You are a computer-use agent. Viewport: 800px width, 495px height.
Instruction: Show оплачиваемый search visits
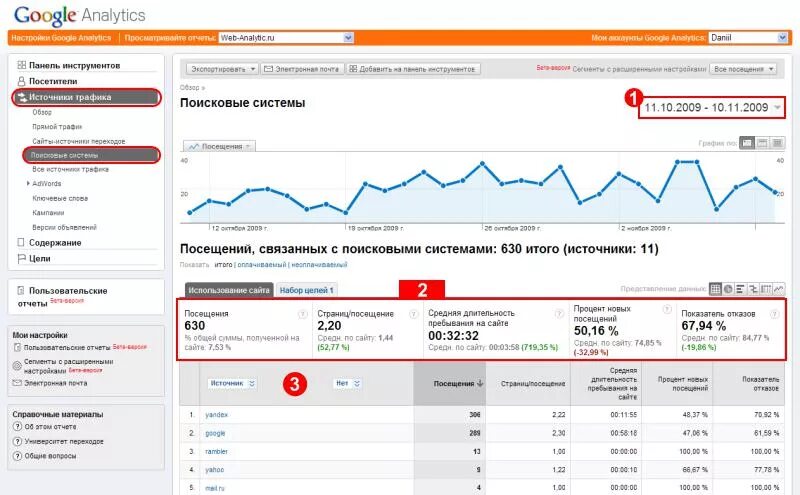(x=262, y=265)
